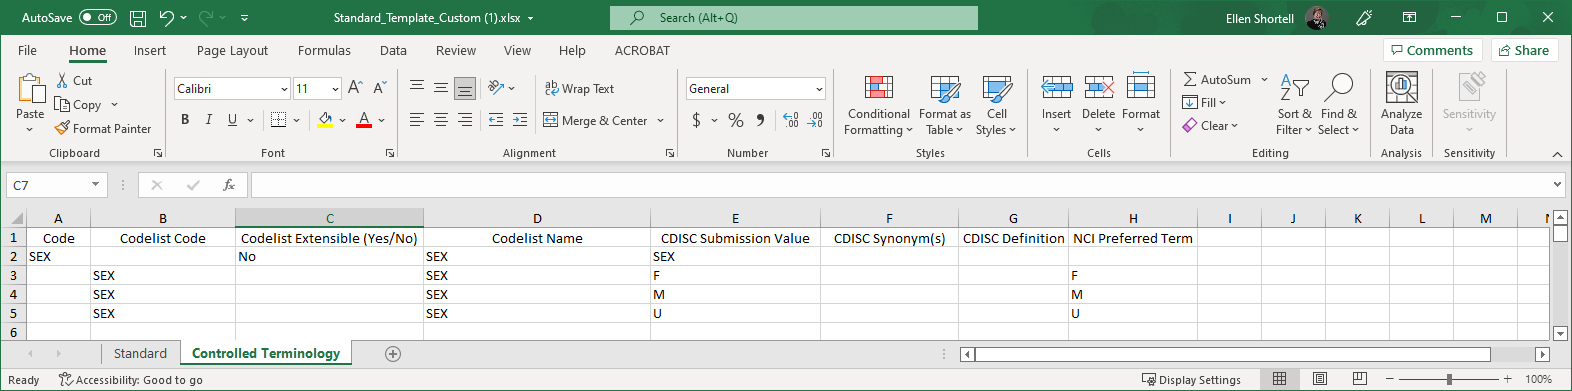Click in the formula bar input
The height and width of the screenshot is (391, 1572).
pyautogui.click(x=900, y=185)
